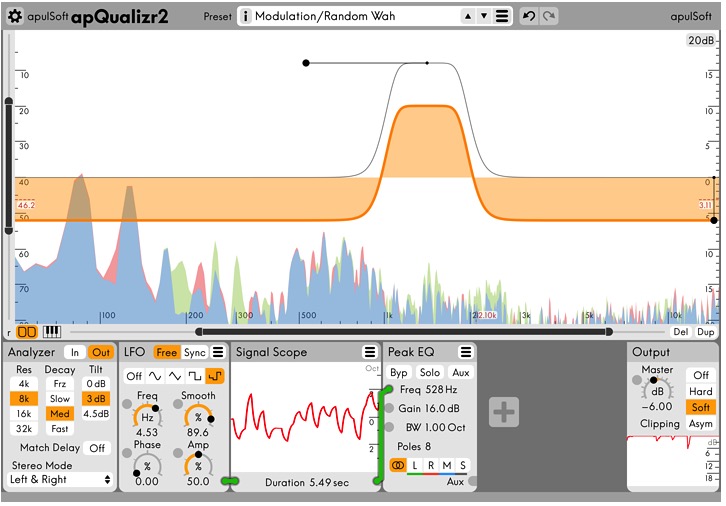Viewport: 726px width, 506px height.
Task: Select the triangle LFO waveform
Action: click(175, 376)
